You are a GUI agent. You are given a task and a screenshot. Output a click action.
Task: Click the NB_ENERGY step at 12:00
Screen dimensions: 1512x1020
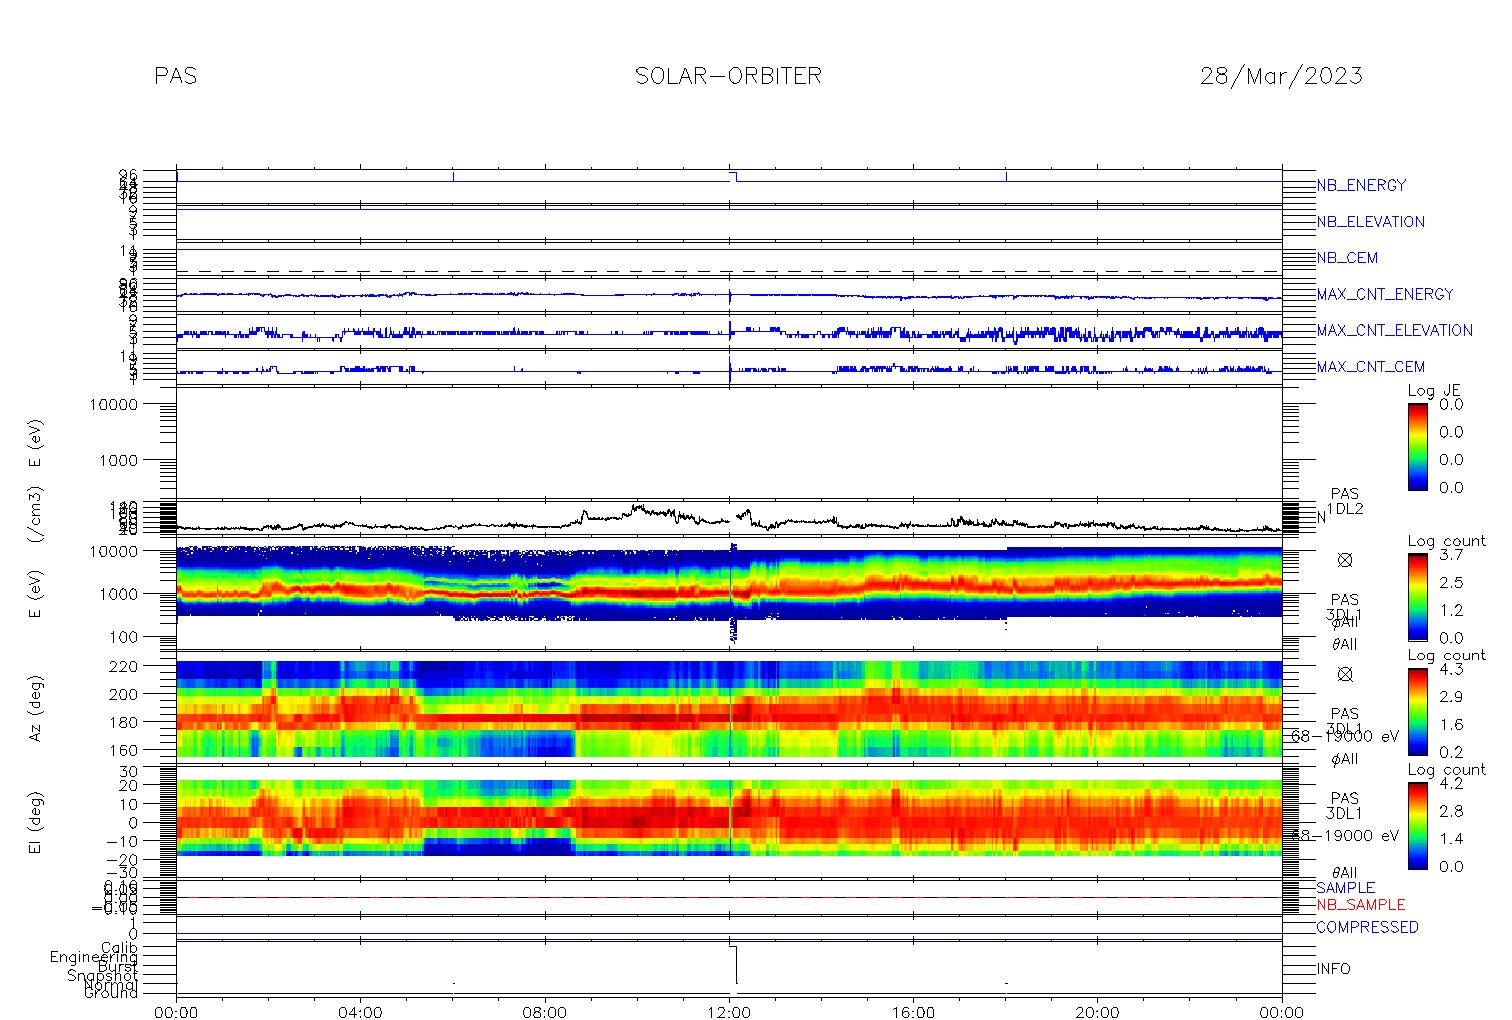pos(733,177)
